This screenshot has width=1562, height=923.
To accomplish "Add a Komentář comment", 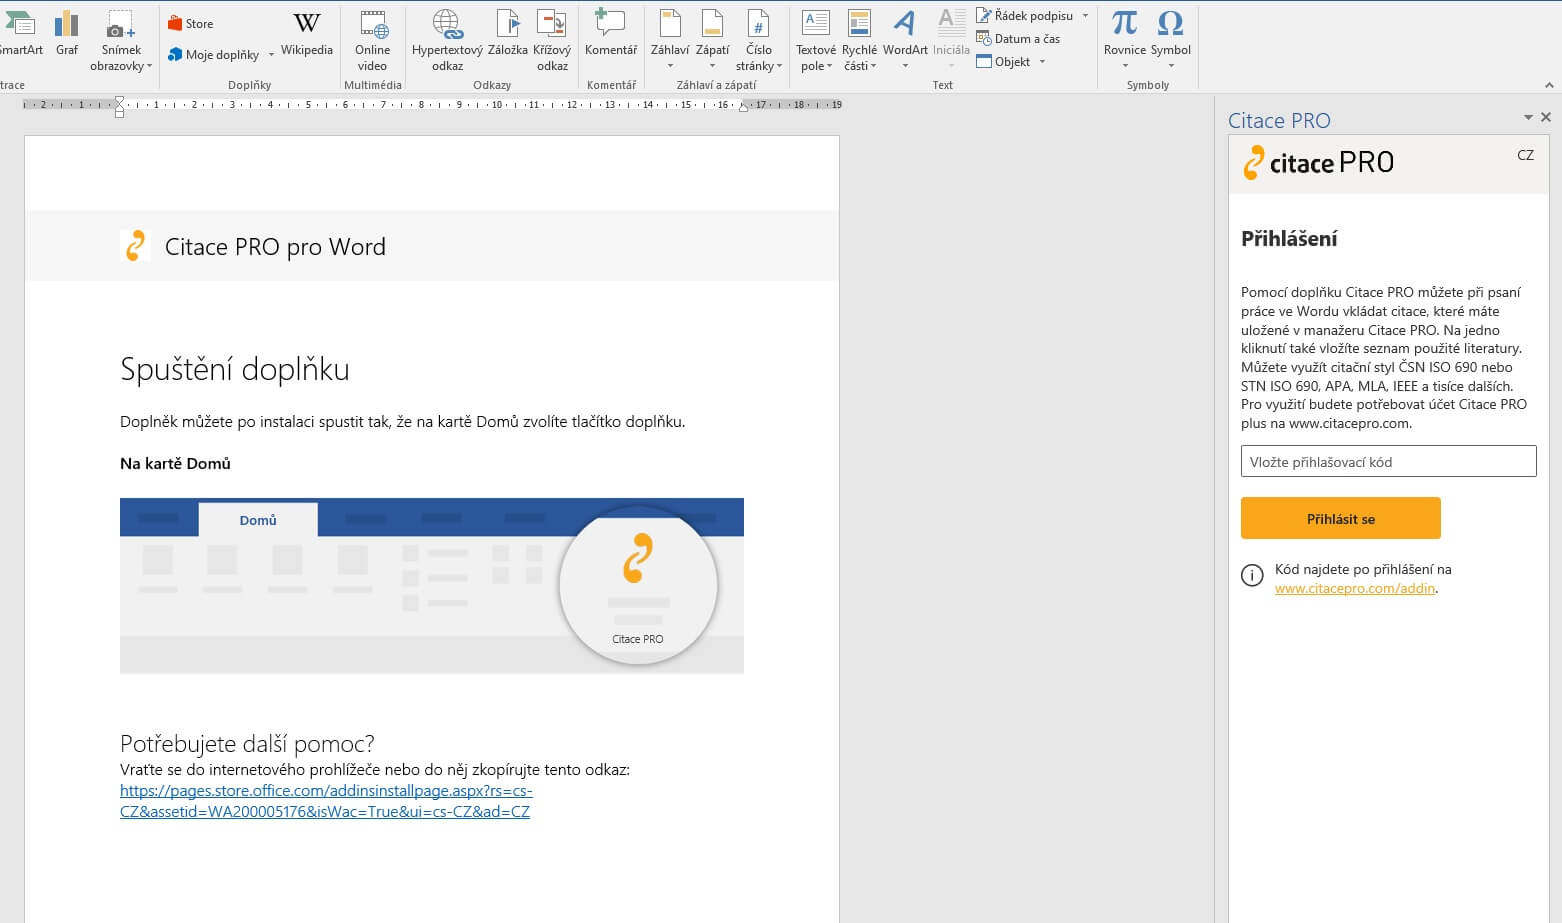I will [x=611, y=33].
